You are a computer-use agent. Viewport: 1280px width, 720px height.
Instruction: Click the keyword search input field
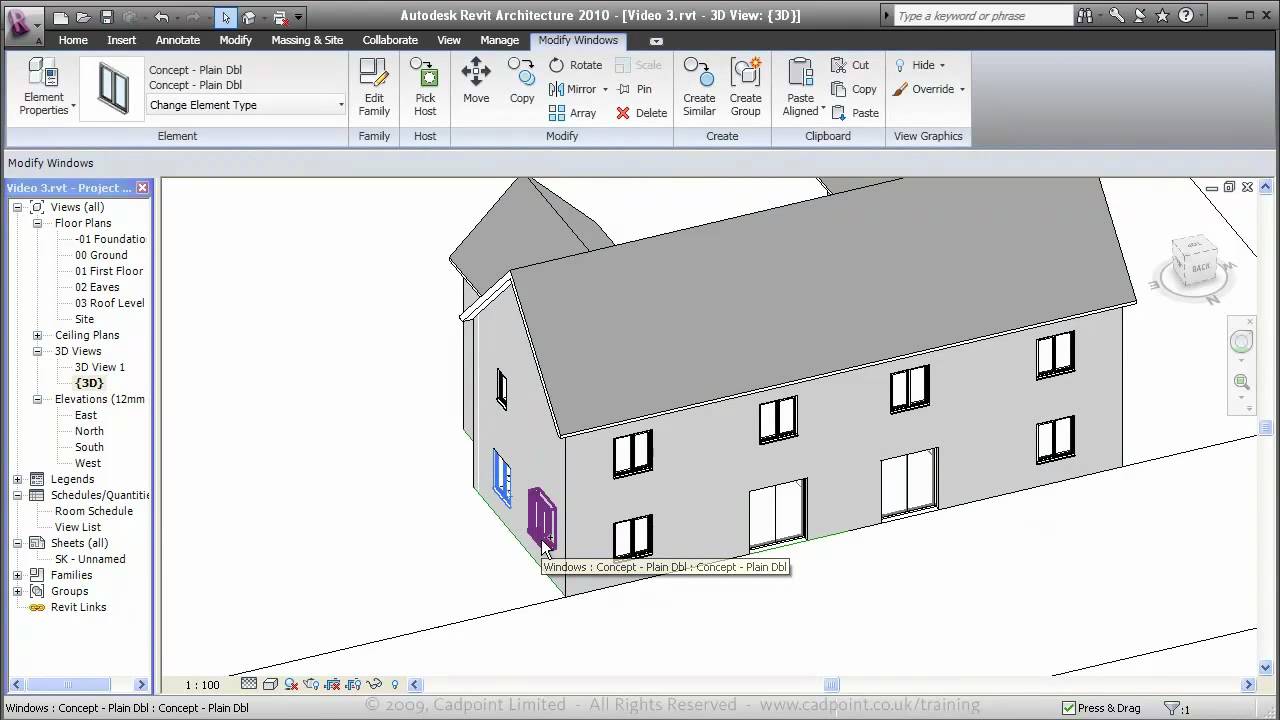tap(982, 16)
